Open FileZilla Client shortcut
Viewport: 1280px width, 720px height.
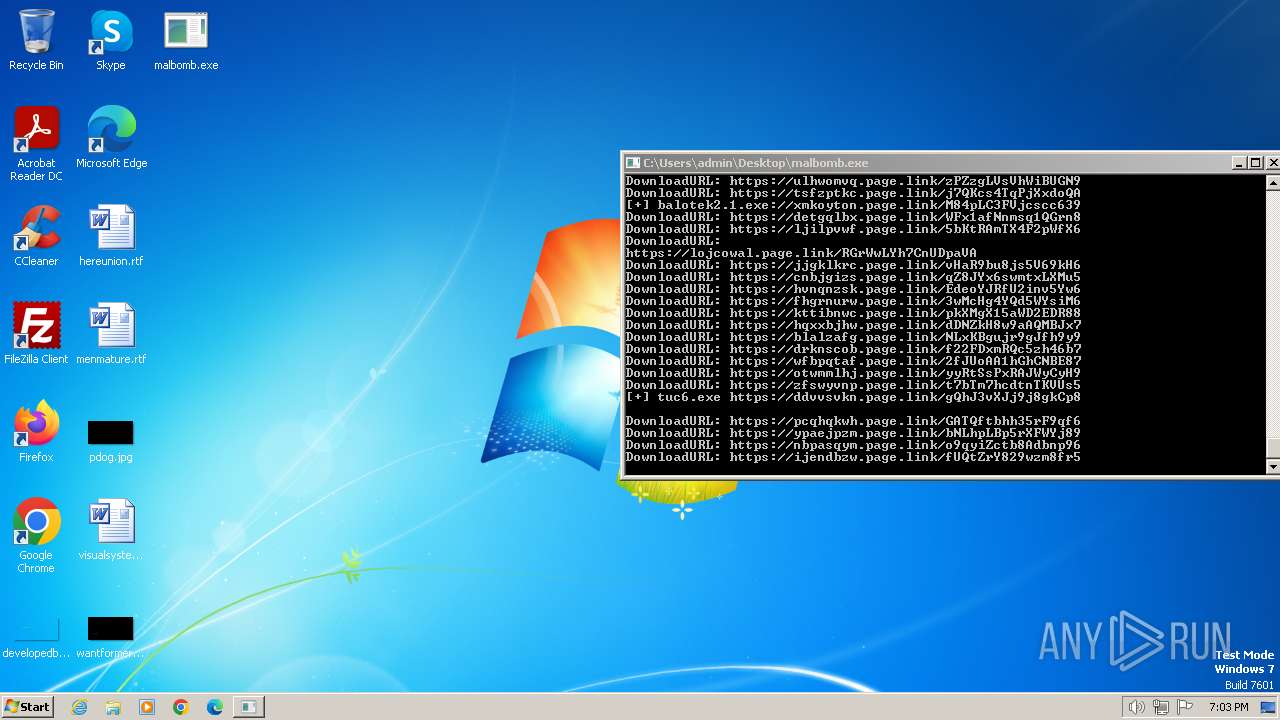[x=36, y=334]
